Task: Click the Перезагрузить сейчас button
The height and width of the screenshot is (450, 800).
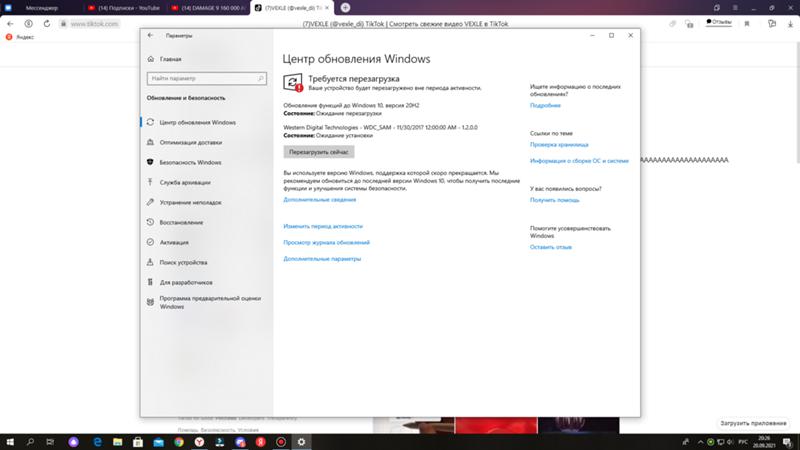Action: click(x=319, y=152)
